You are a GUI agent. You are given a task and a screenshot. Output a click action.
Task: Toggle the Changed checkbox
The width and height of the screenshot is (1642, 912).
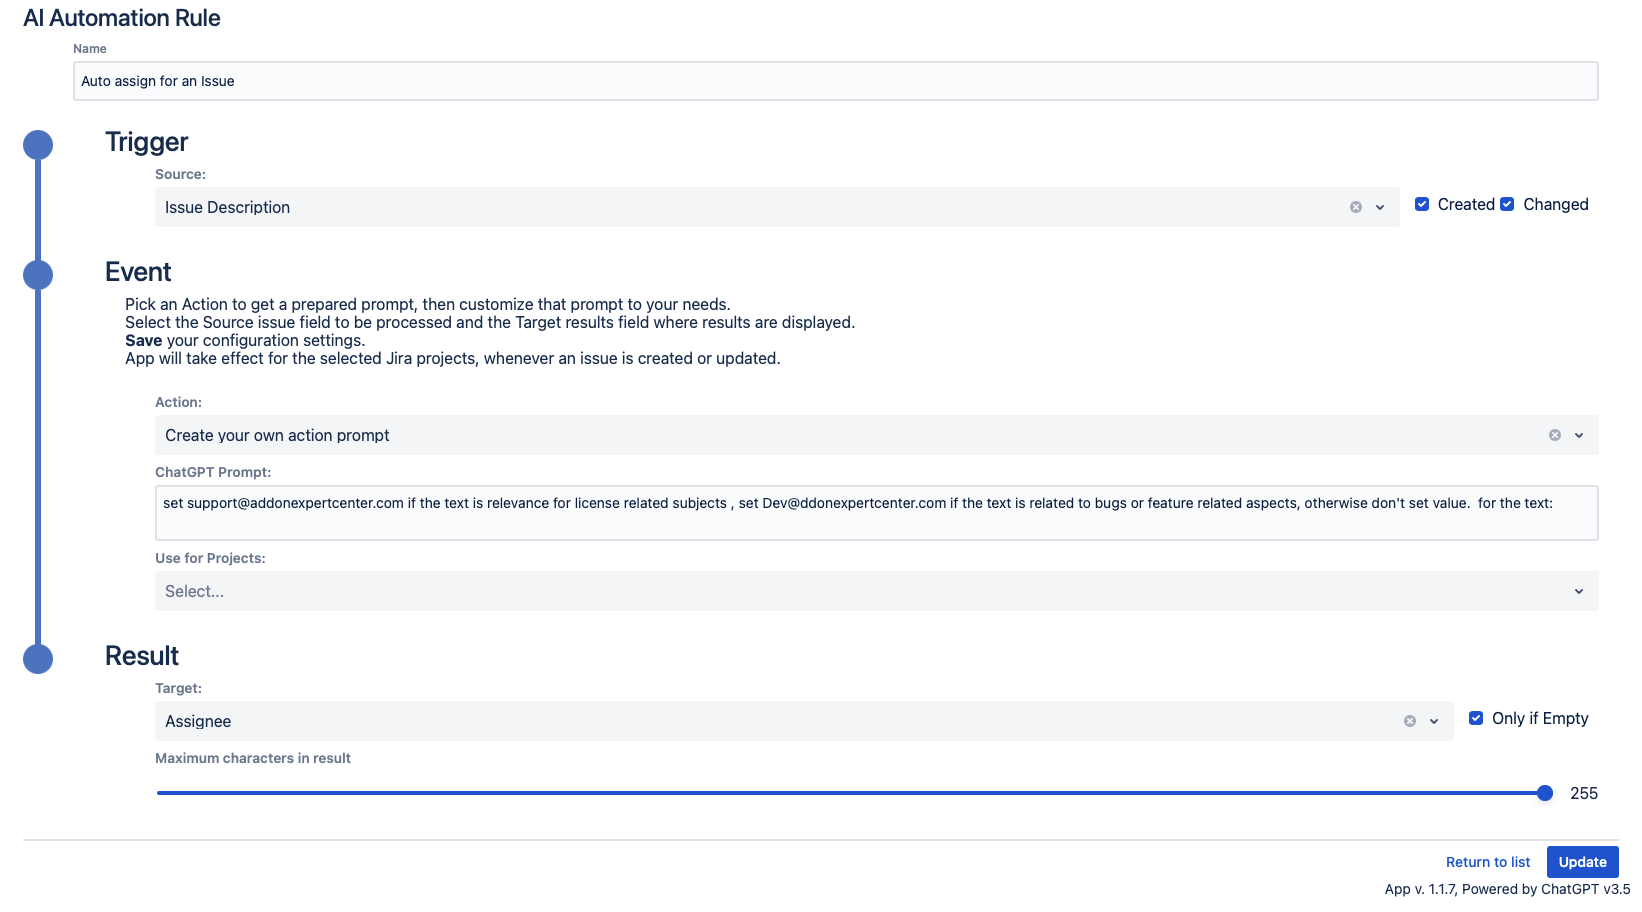click(1507, 204)
